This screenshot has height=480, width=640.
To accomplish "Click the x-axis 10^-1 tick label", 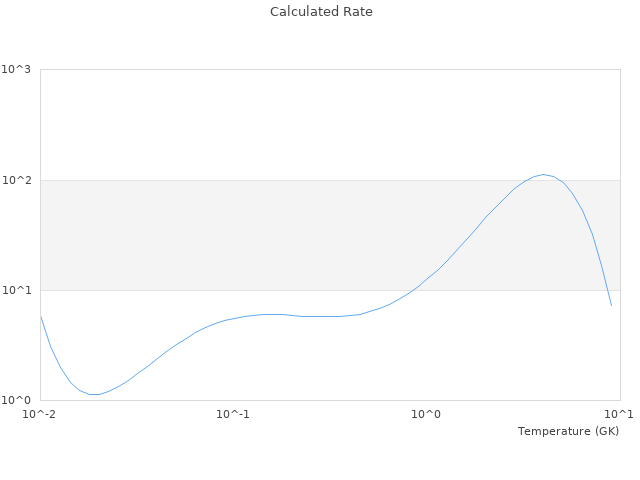I will point(233,414).
